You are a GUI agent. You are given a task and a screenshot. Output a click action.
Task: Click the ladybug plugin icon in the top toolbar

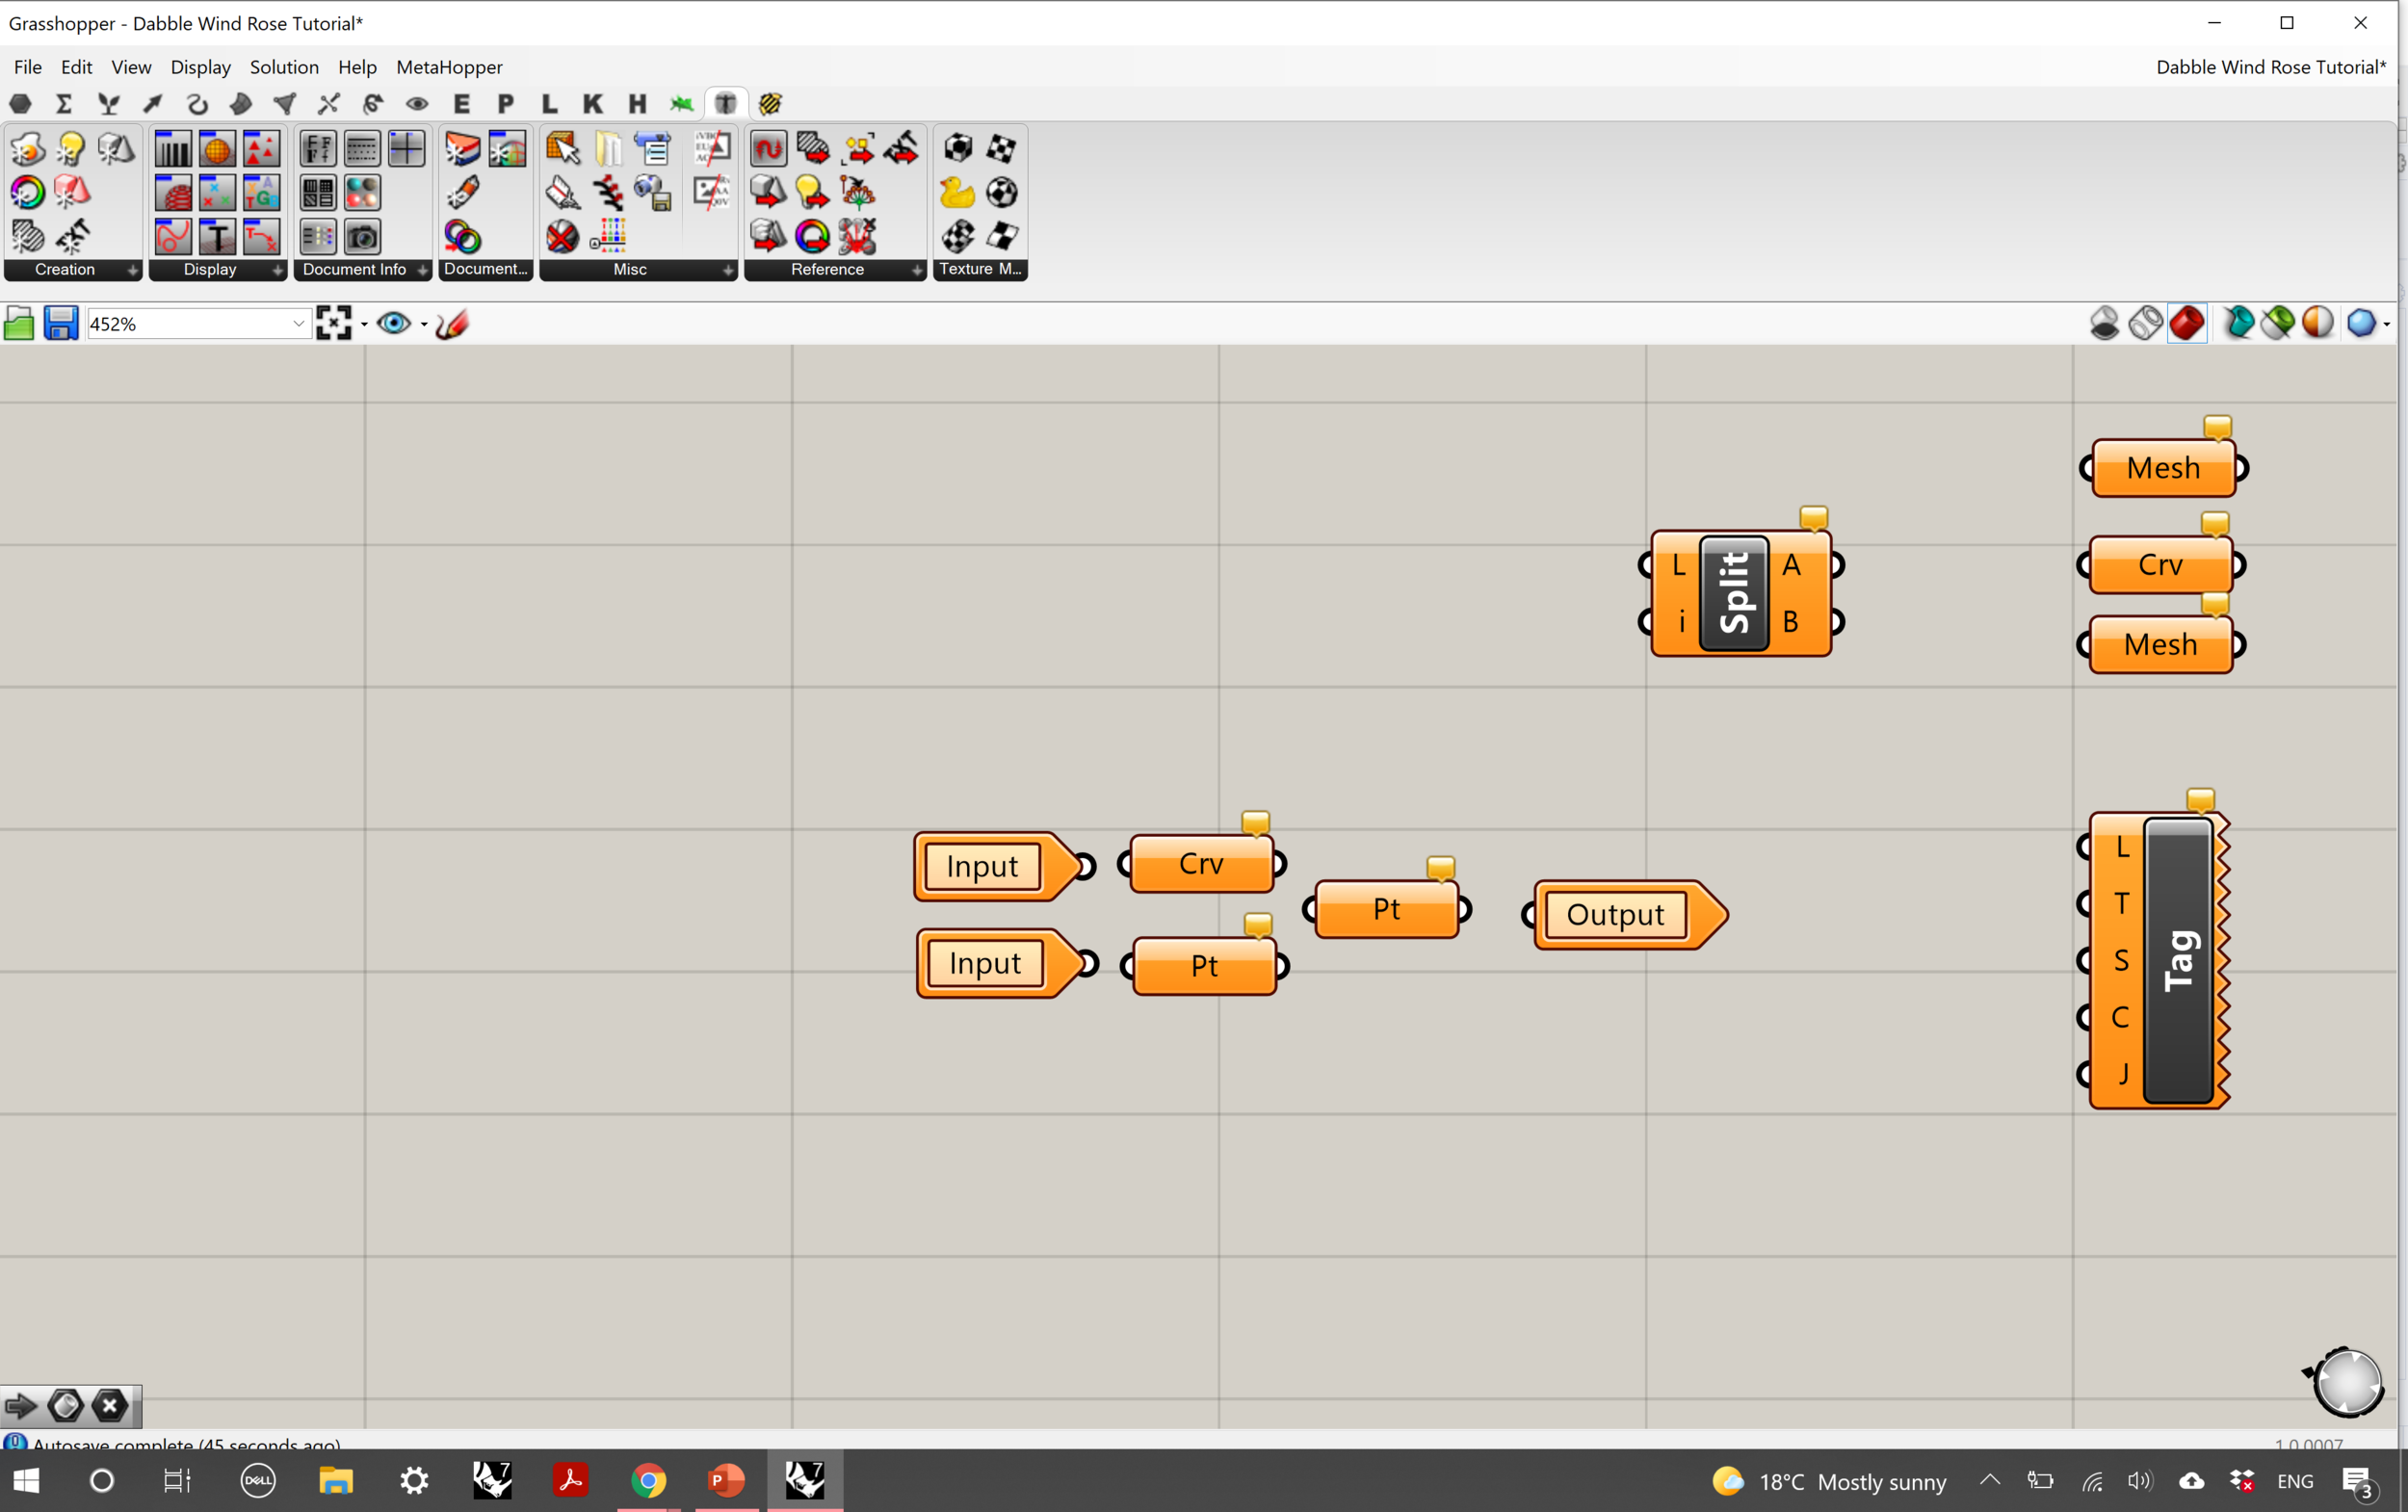769,103
